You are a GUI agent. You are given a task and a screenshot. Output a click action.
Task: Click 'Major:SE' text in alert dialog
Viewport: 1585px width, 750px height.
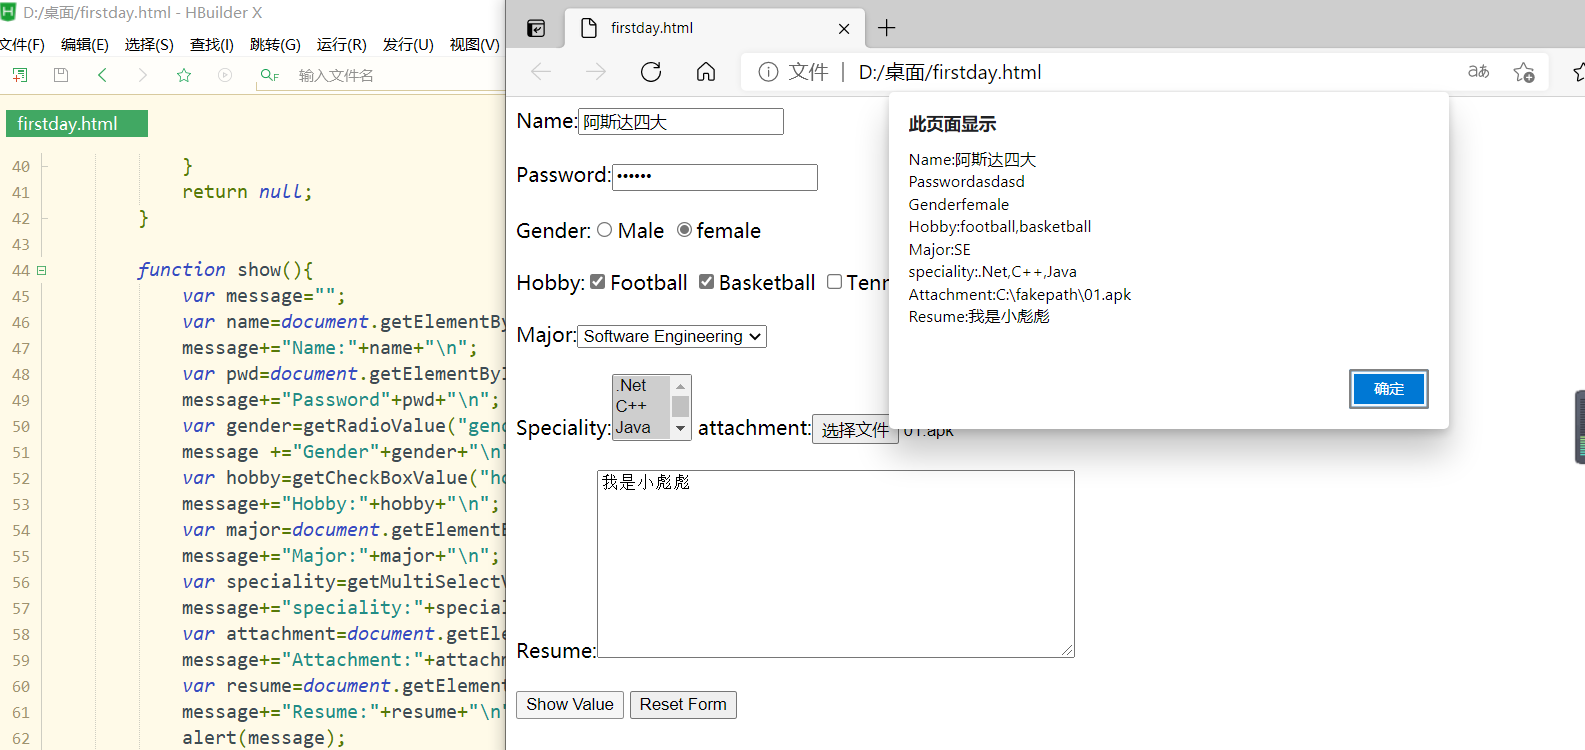[940, 250]
